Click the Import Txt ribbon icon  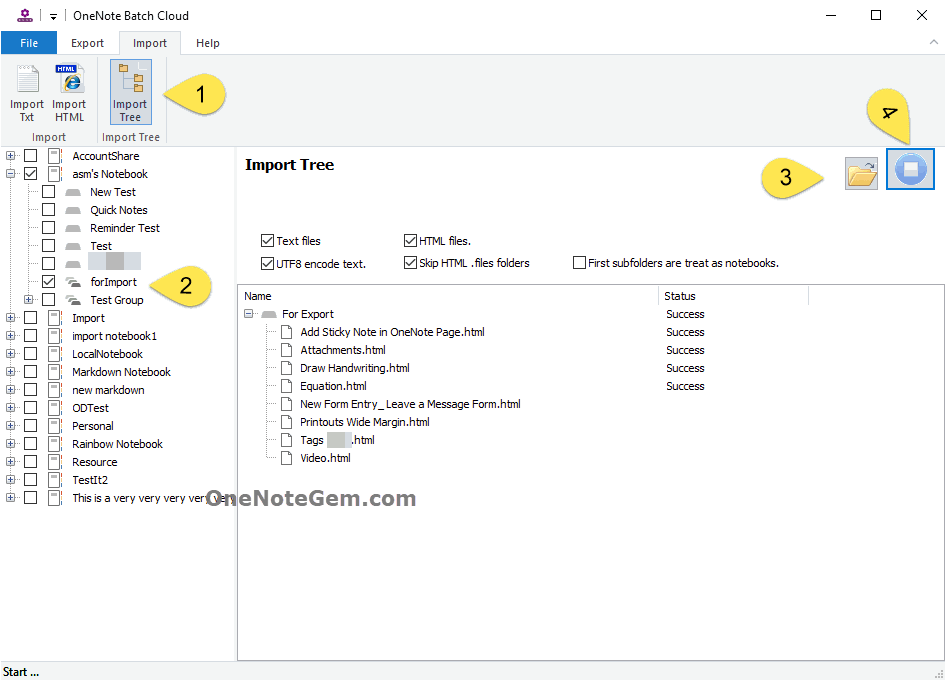click(x=27, y=92)
